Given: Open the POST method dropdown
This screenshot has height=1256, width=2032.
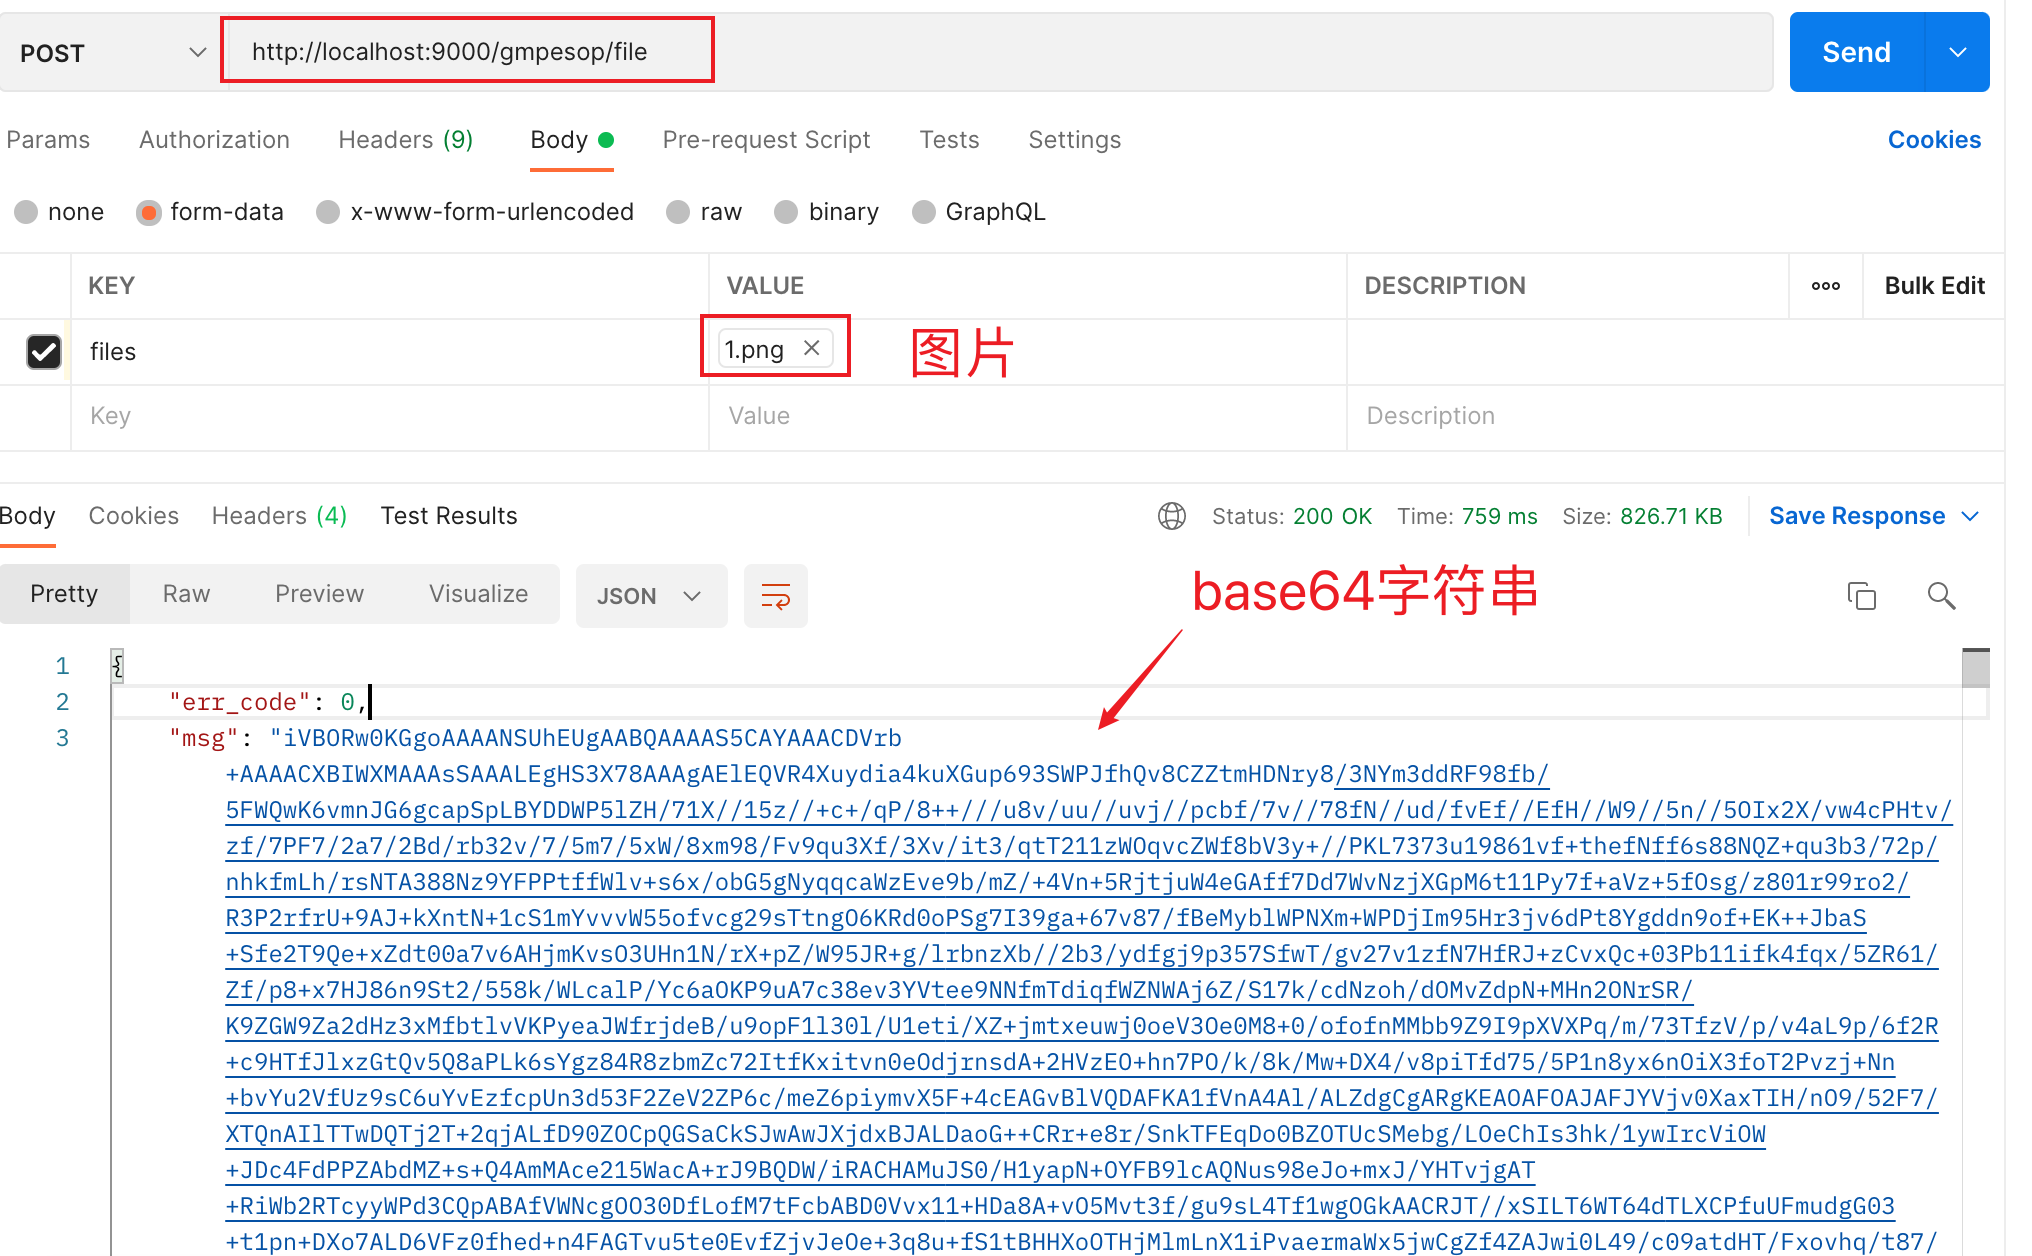Looking at the screenshot, I should [x=112, y=53].
